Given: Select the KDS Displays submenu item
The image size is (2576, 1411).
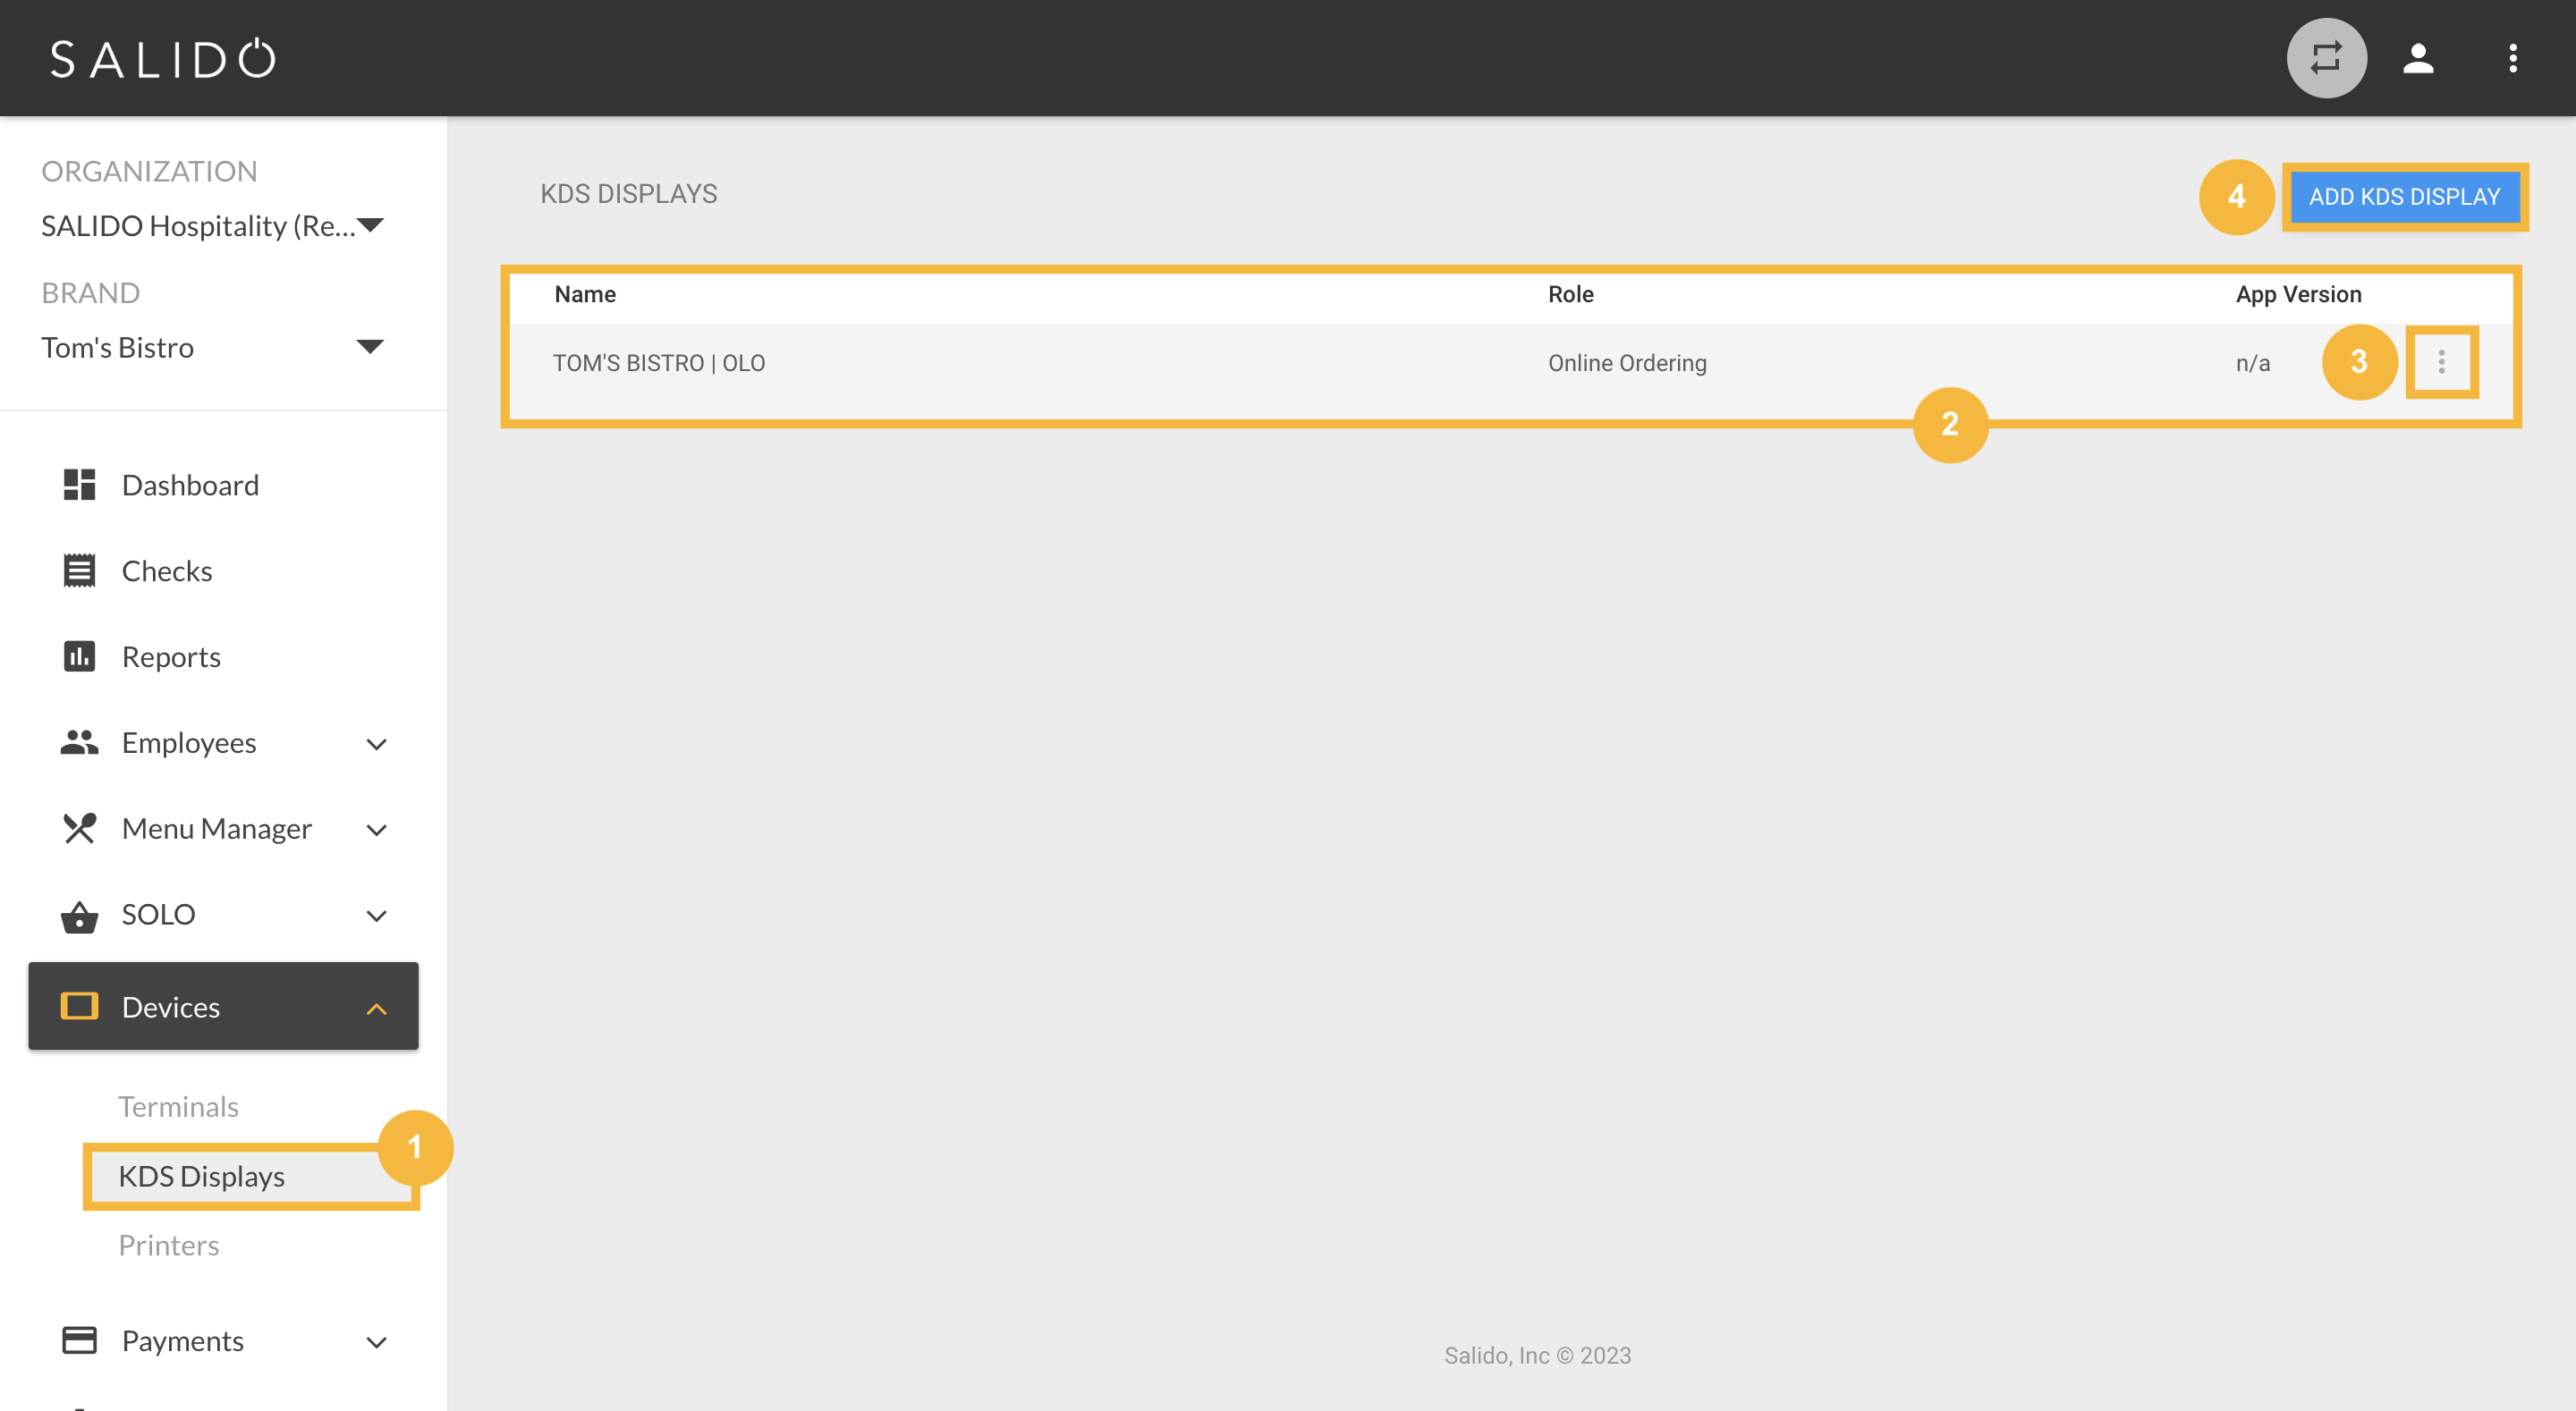Looking at the screenshot, I should pyautogui.click(x=201, y=1177).
